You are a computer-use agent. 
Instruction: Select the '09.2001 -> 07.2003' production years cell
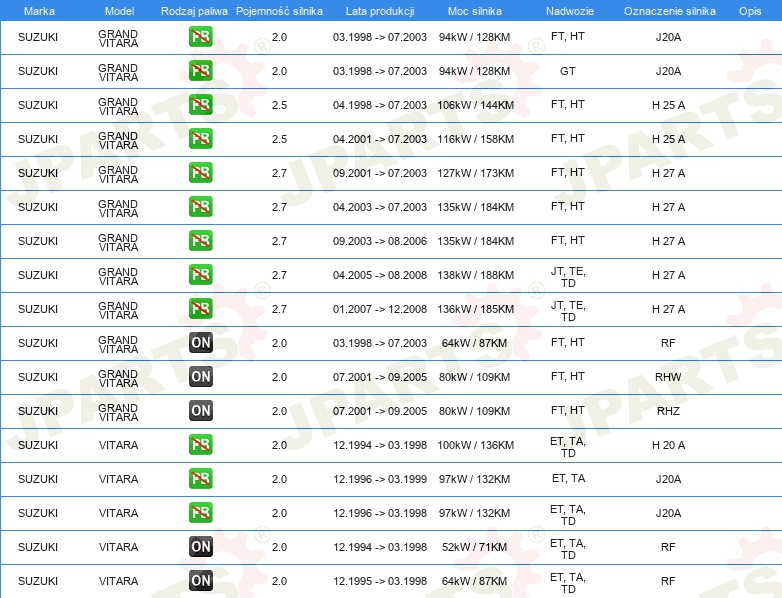click(380, 173)
